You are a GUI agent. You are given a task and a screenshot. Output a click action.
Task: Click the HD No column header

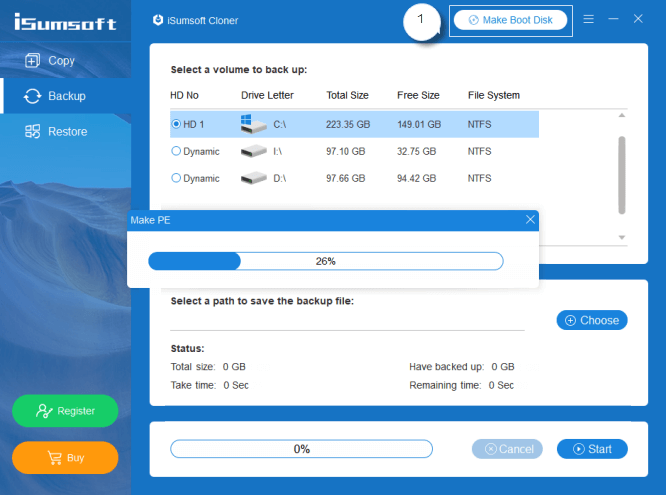(x=184, y=95)
